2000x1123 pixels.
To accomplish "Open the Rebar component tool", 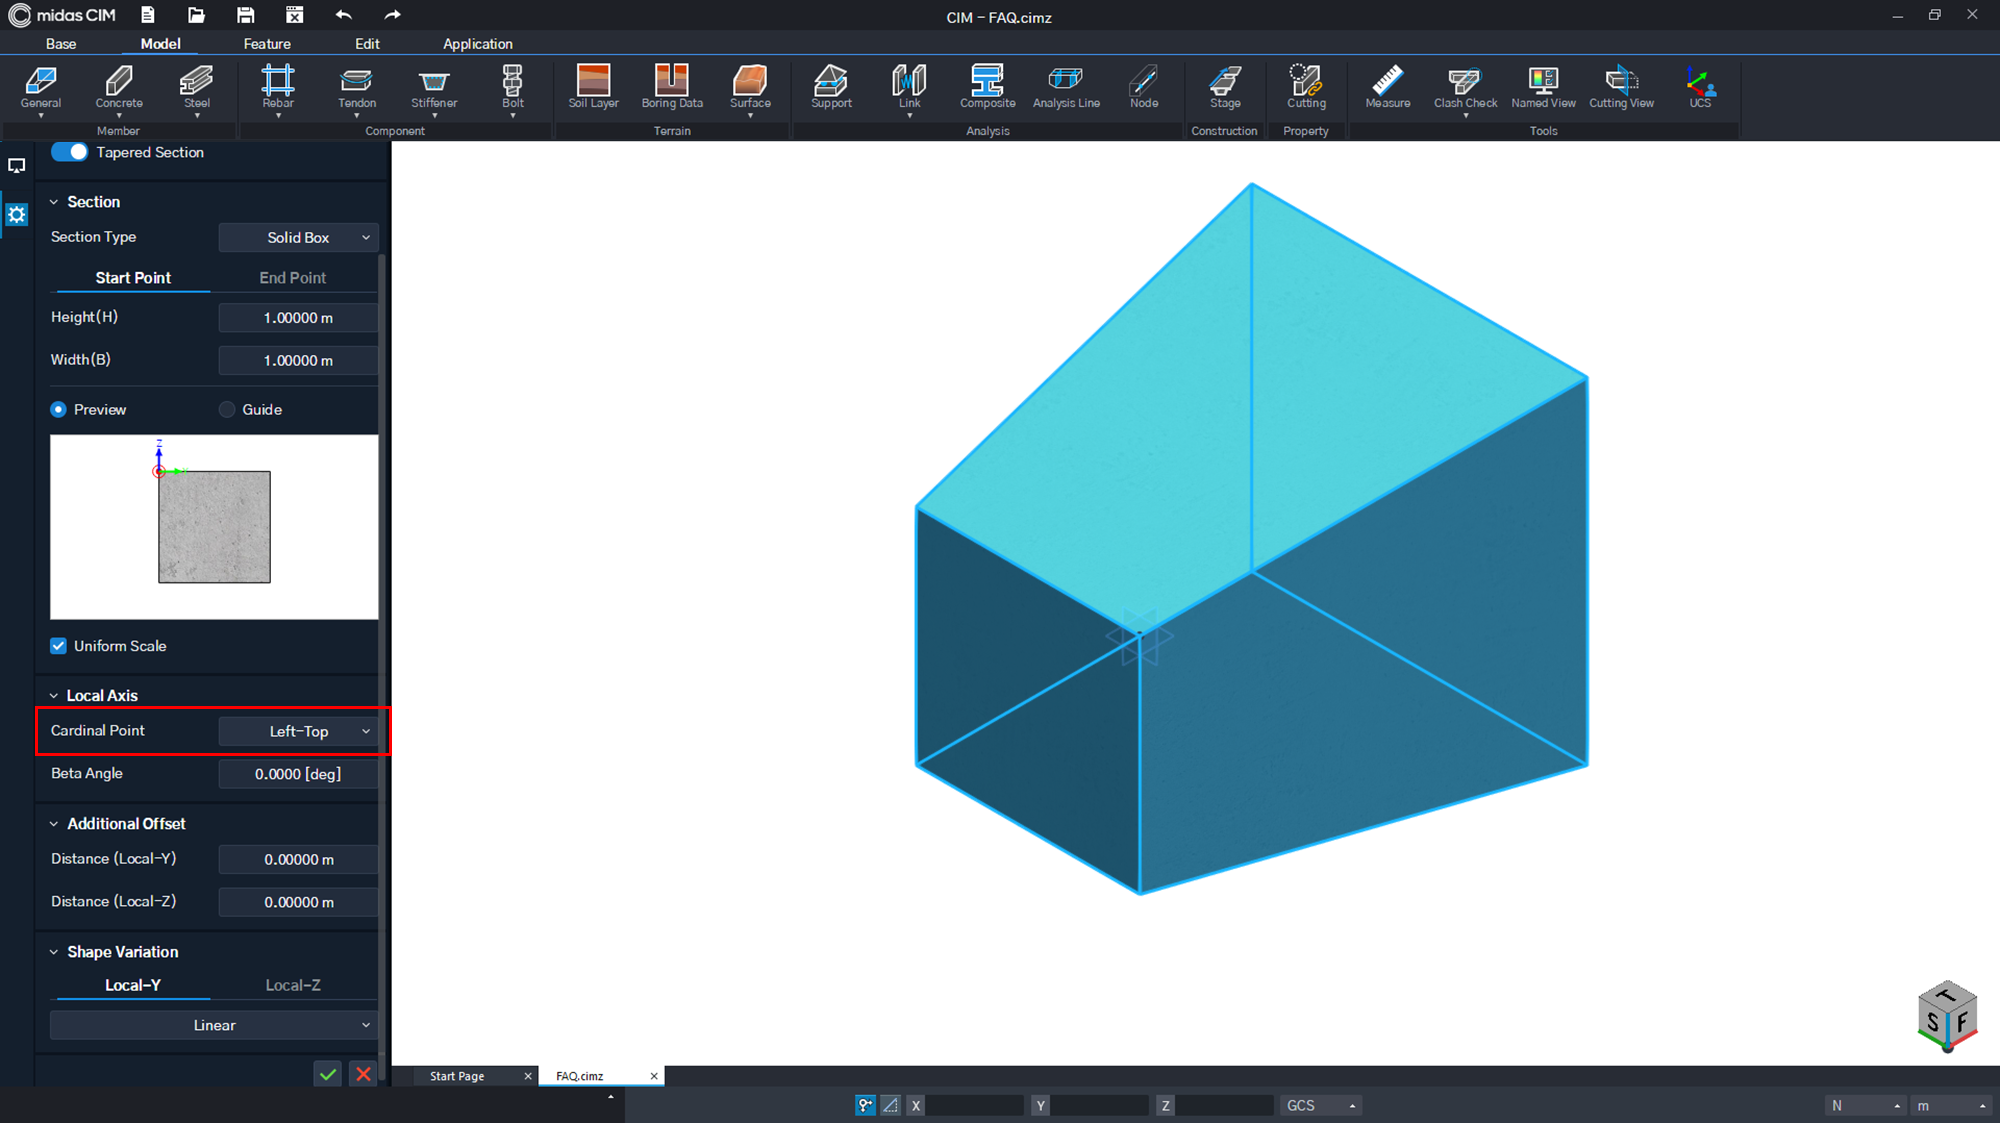I will 278,87.
